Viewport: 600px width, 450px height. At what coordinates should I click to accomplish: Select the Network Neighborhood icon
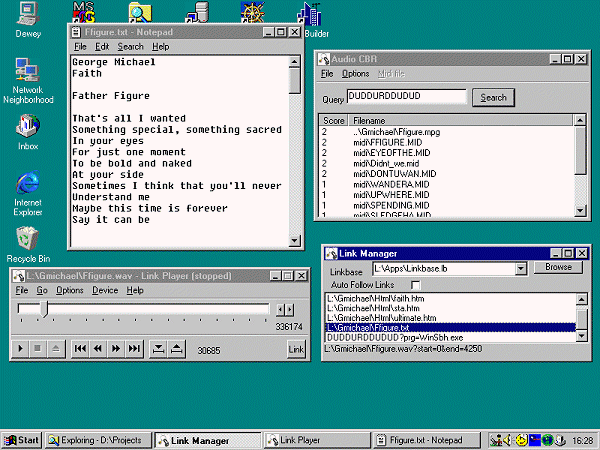27,72
